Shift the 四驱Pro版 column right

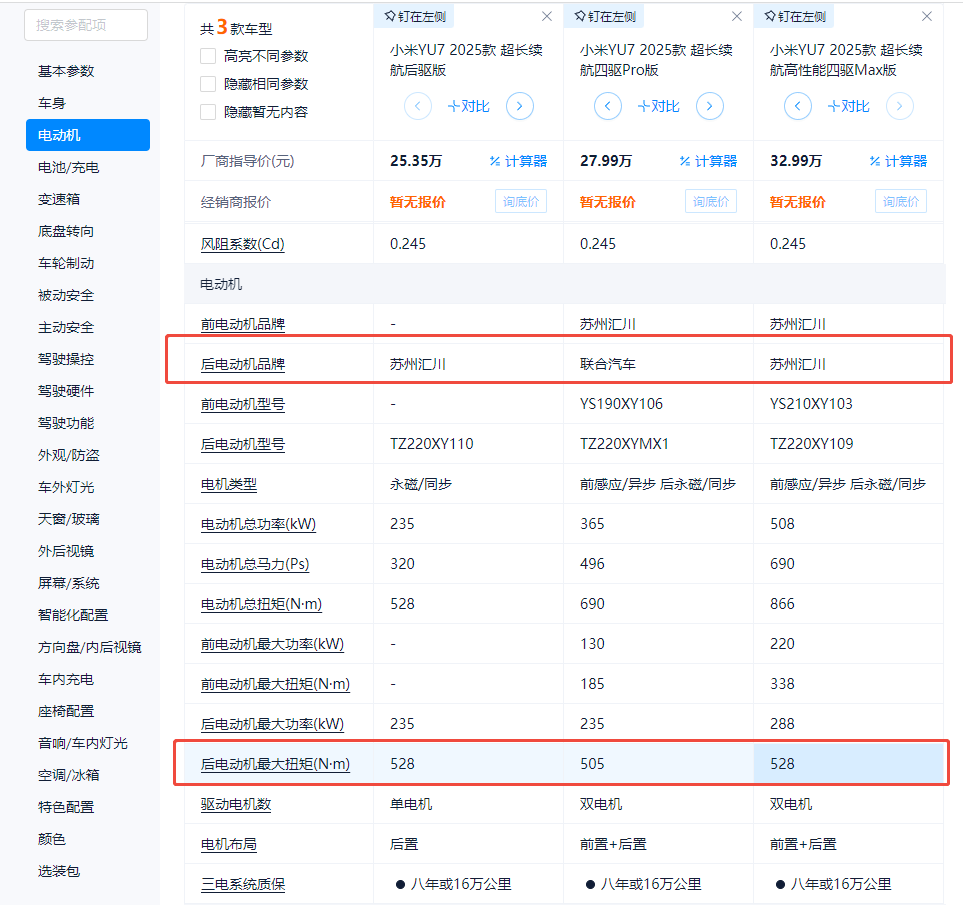[709, 106]
